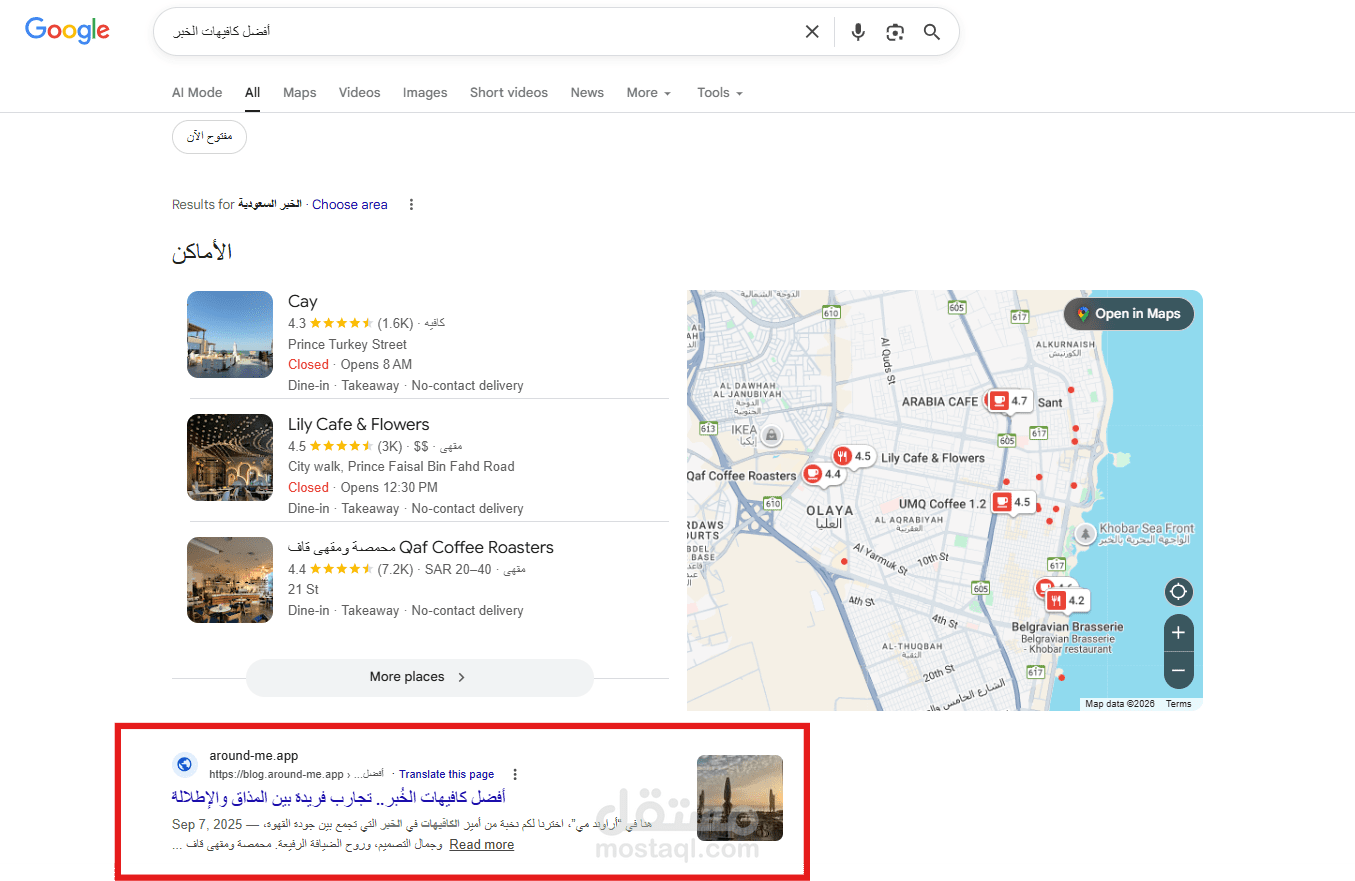Click the Opens 12:30 PM hours text
The width and height of the screenshot is (1355, 881).
pos(389,487)
